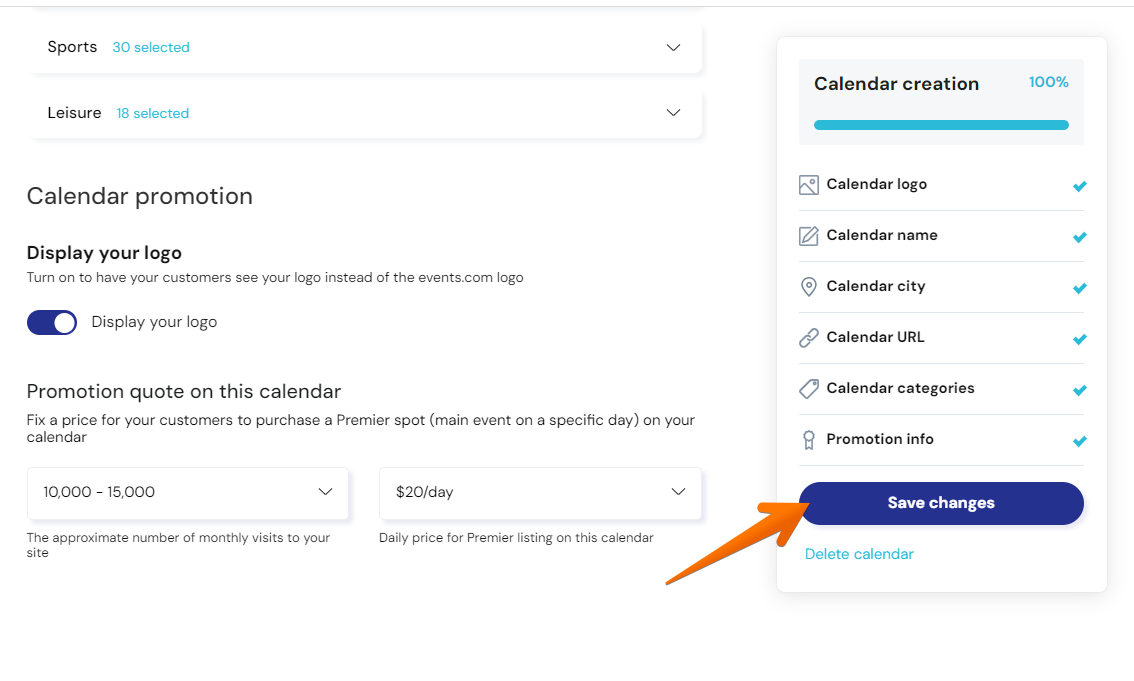Click the Promotion info ribbon icon

[x=809, y=440]
